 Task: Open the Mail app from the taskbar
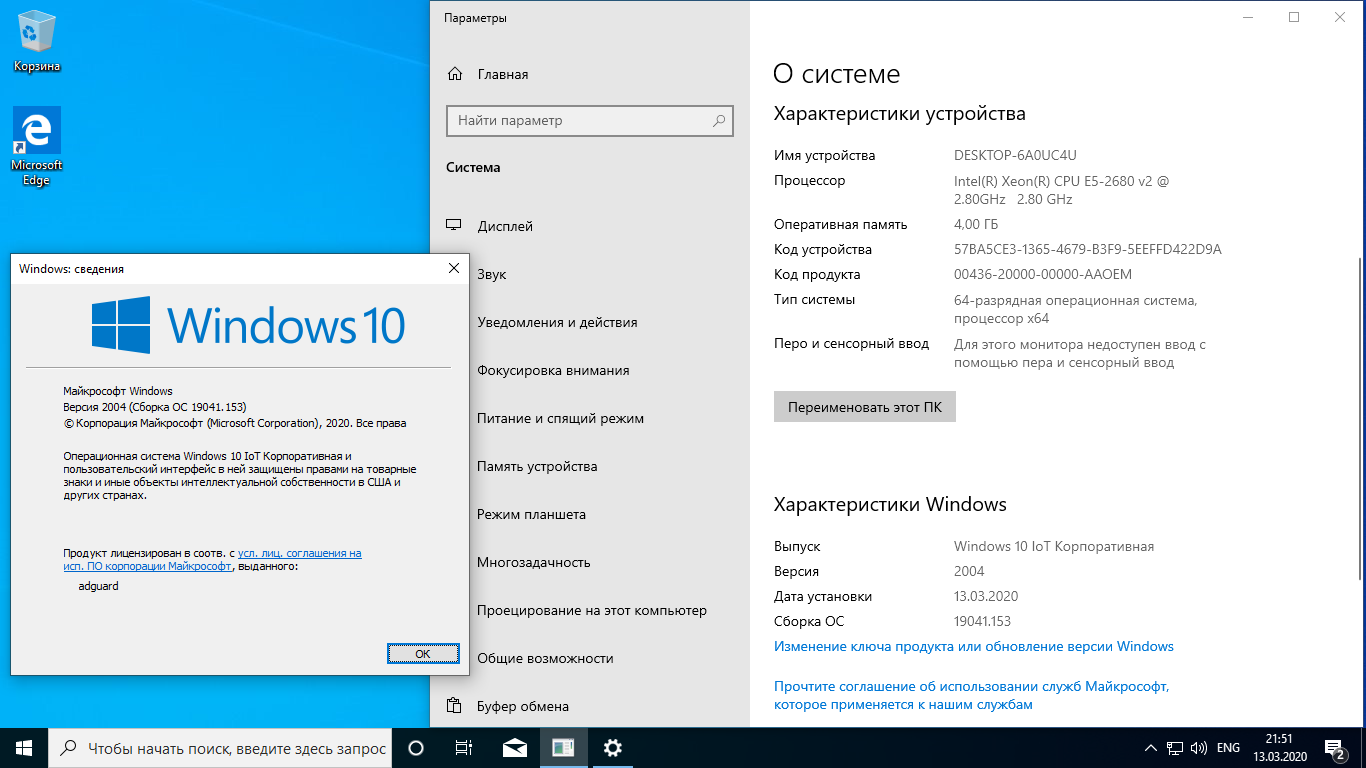515,748
